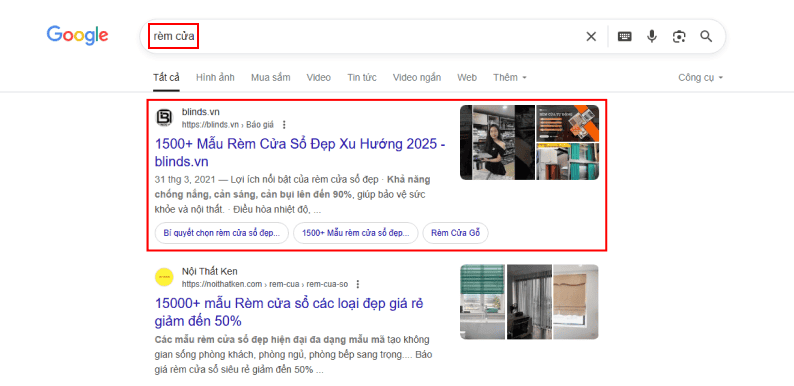Viewport: 794px width, 386px height.
Task: Click inside the search query text field
Action: pyautogui.click(x=365, y=36)
